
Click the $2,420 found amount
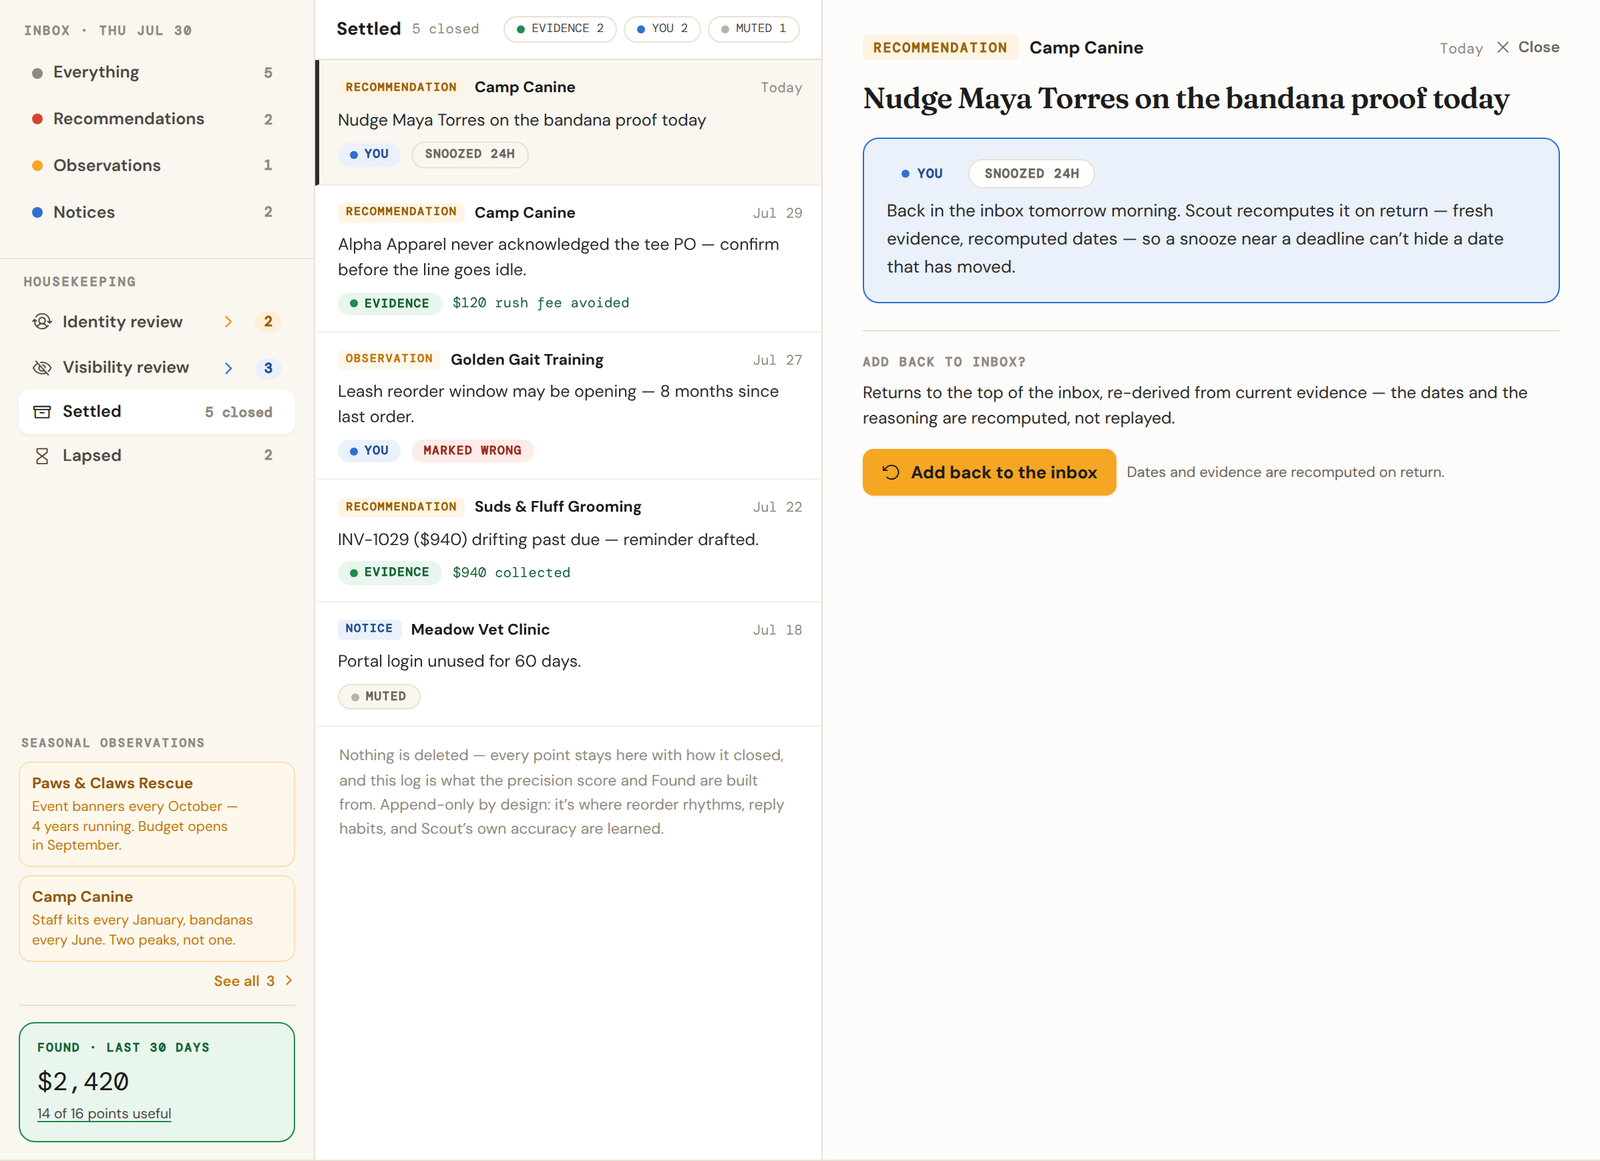coord(83,1081)
